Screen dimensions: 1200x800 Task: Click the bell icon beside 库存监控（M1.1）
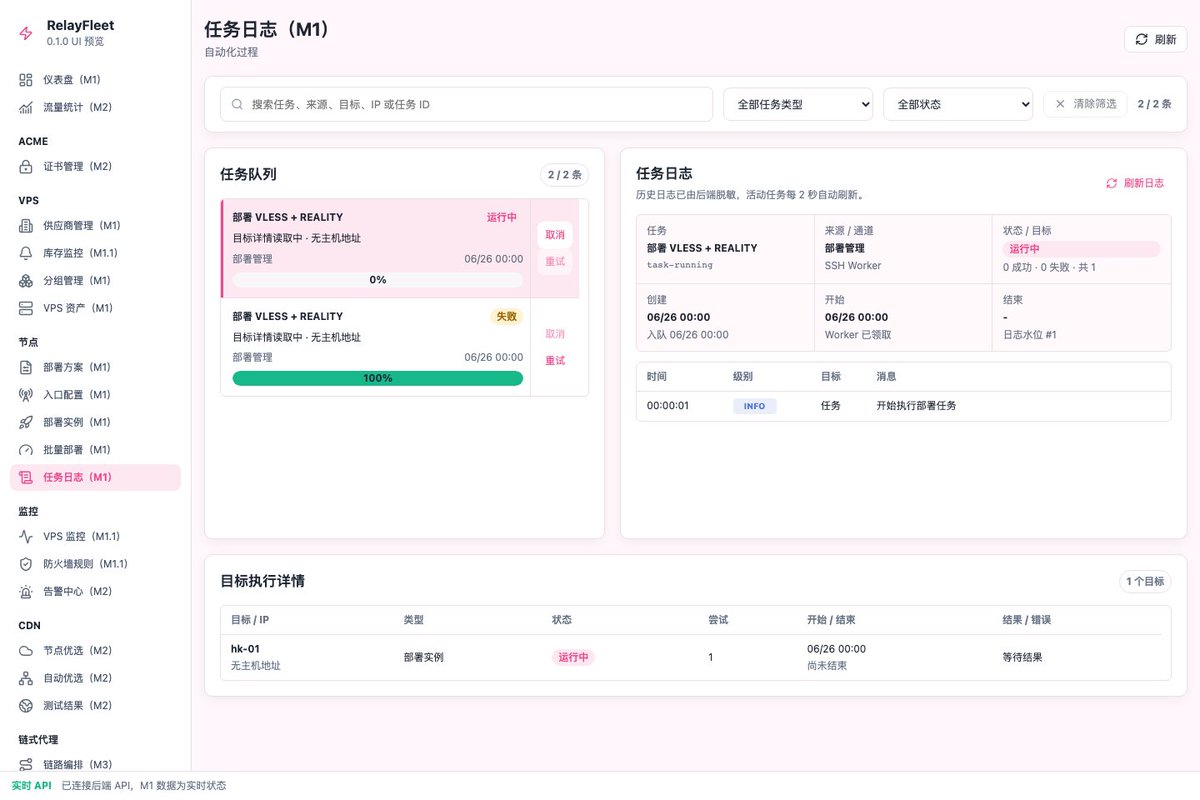26,253
